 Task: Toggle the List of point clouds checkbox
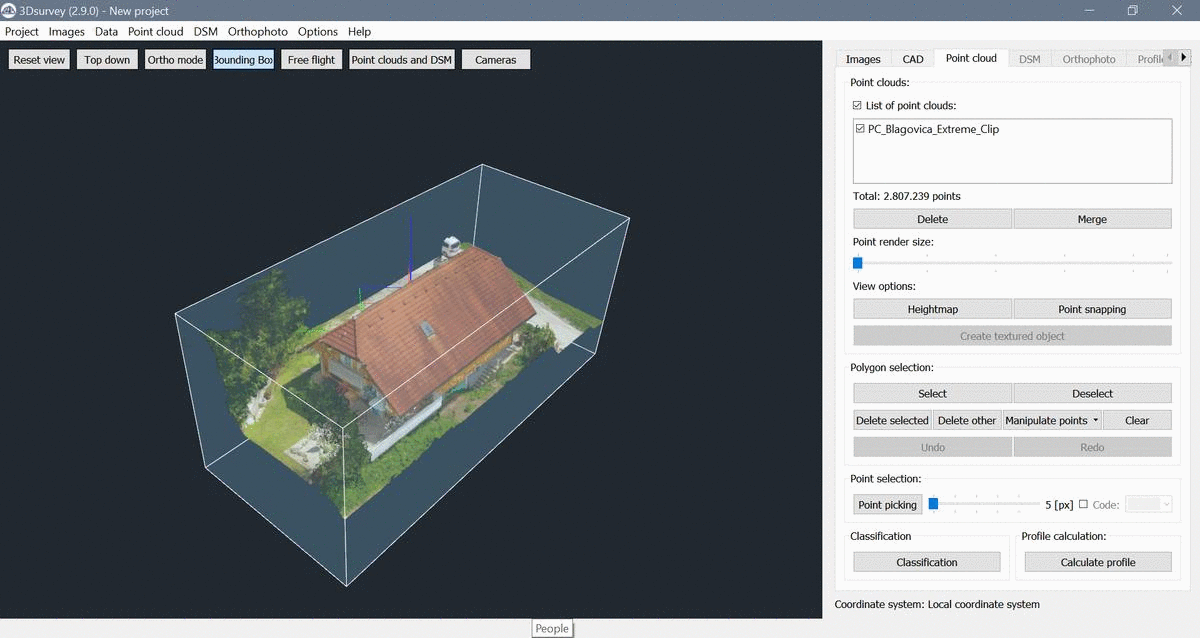click(x=857, y=106)
